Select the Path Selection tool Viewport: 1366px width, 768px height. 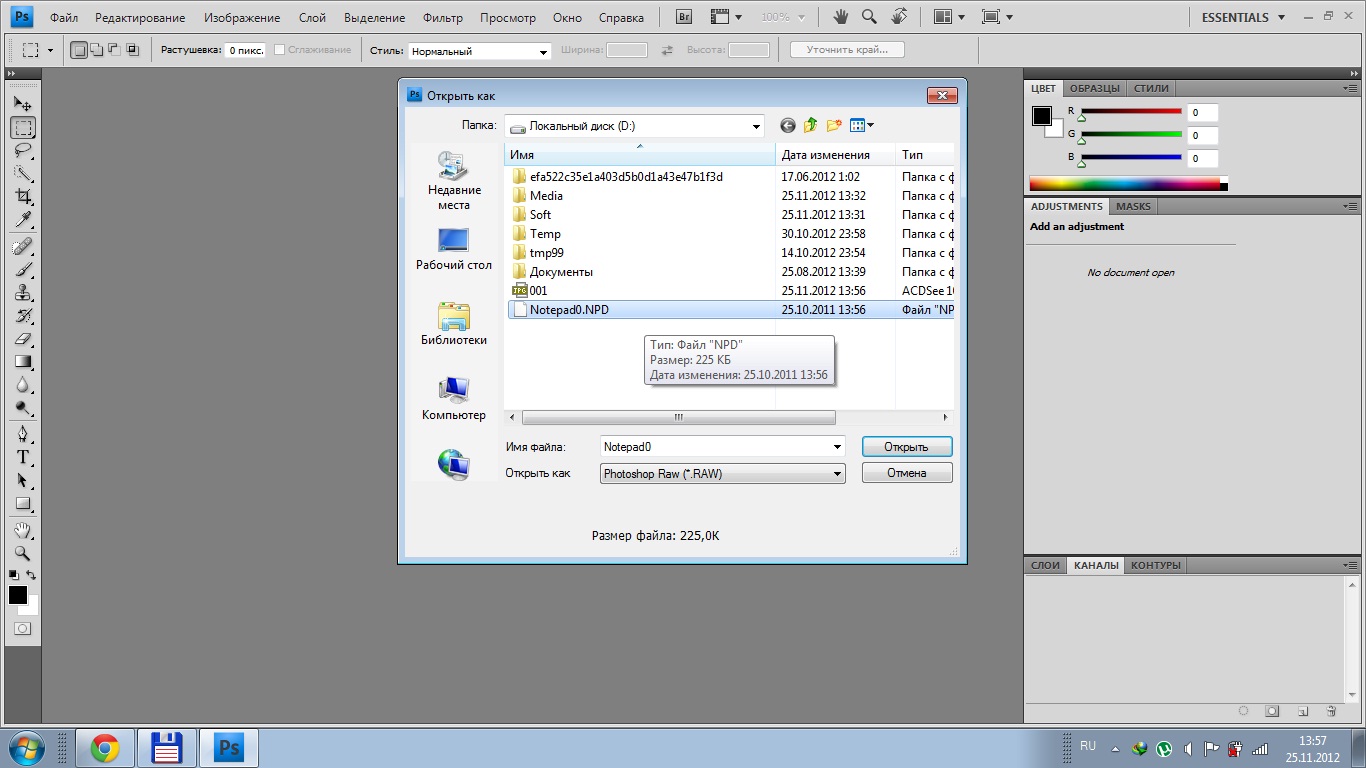pyautogui.click(x=23, y=480)
